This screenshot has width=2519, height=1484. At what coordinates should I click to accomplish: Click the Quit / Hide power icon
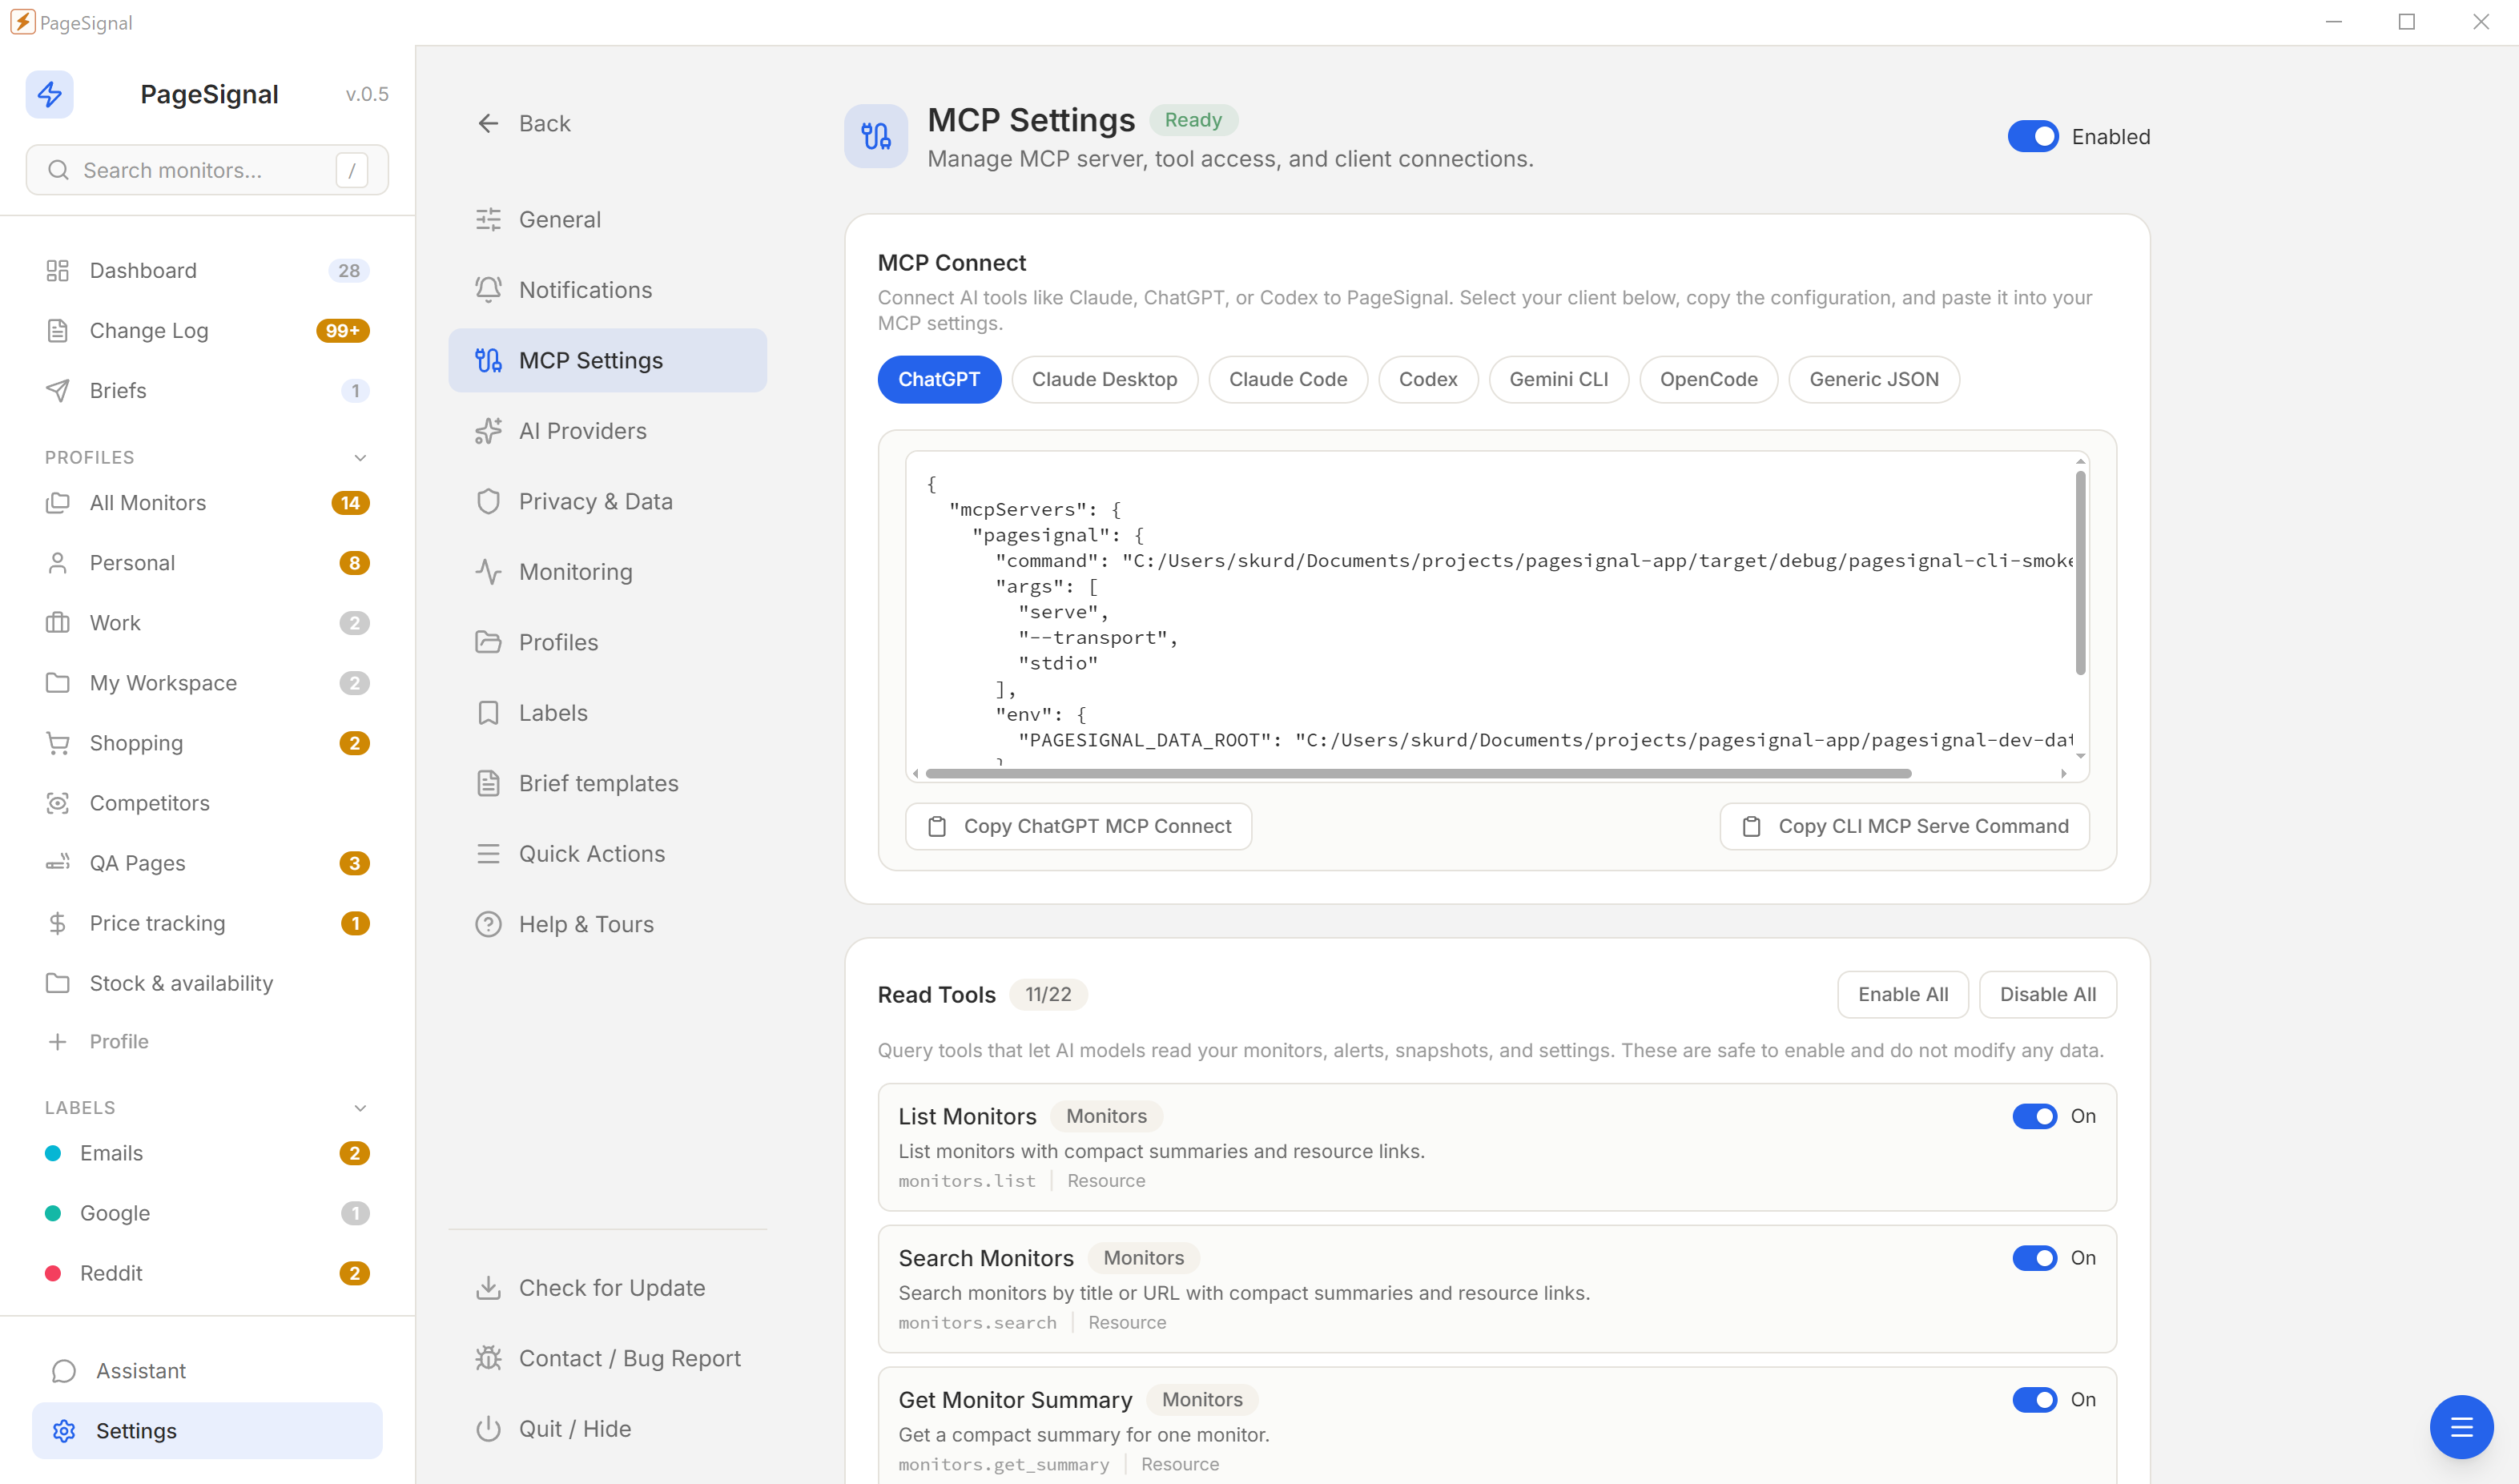488,1428
